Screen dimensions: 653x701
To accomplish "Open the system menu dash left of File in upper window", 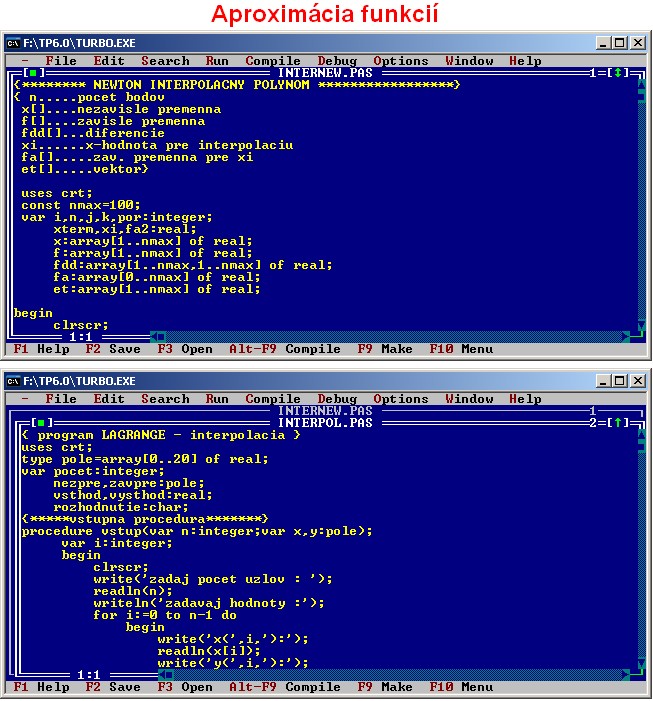I will tap(25, 61).
